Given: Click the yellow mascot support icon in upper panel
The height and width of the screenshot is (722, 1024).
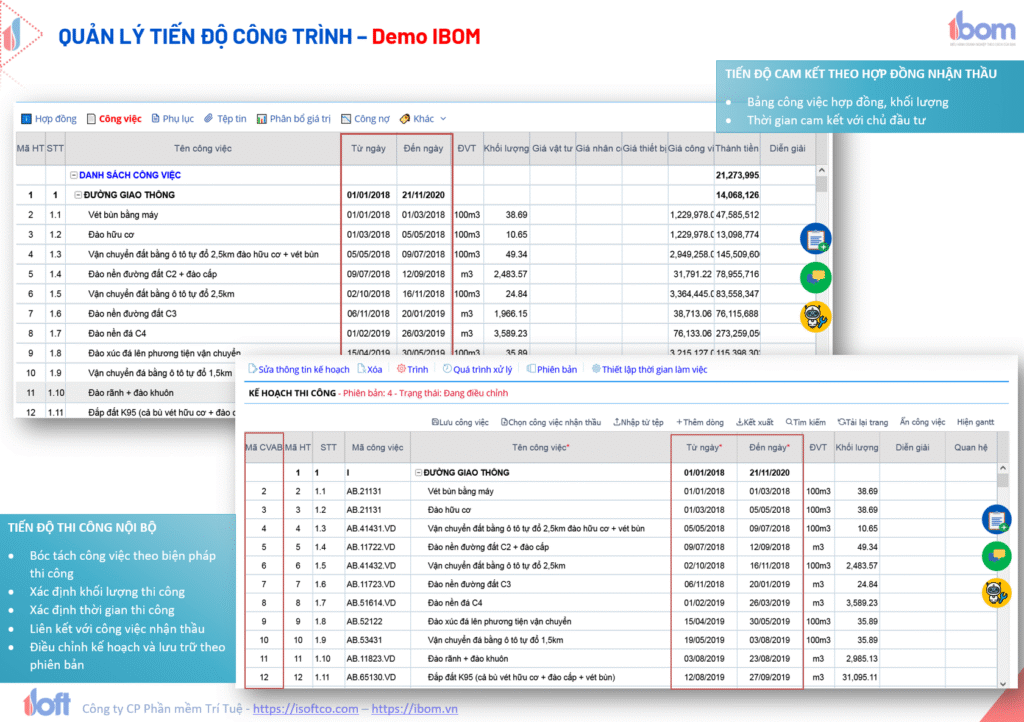Looking at the screenshot, I should 816,316.
